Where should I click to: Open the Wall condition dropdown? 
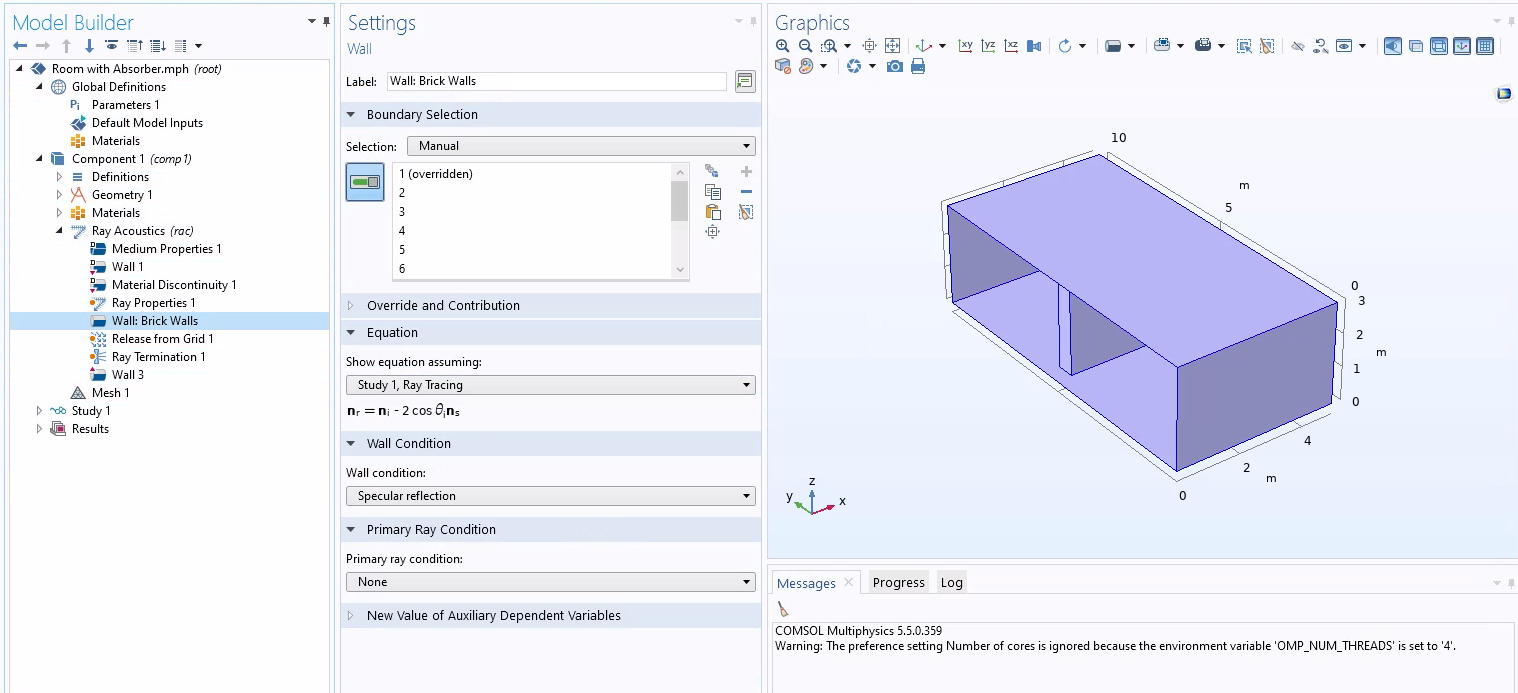[x=550, y=496]
